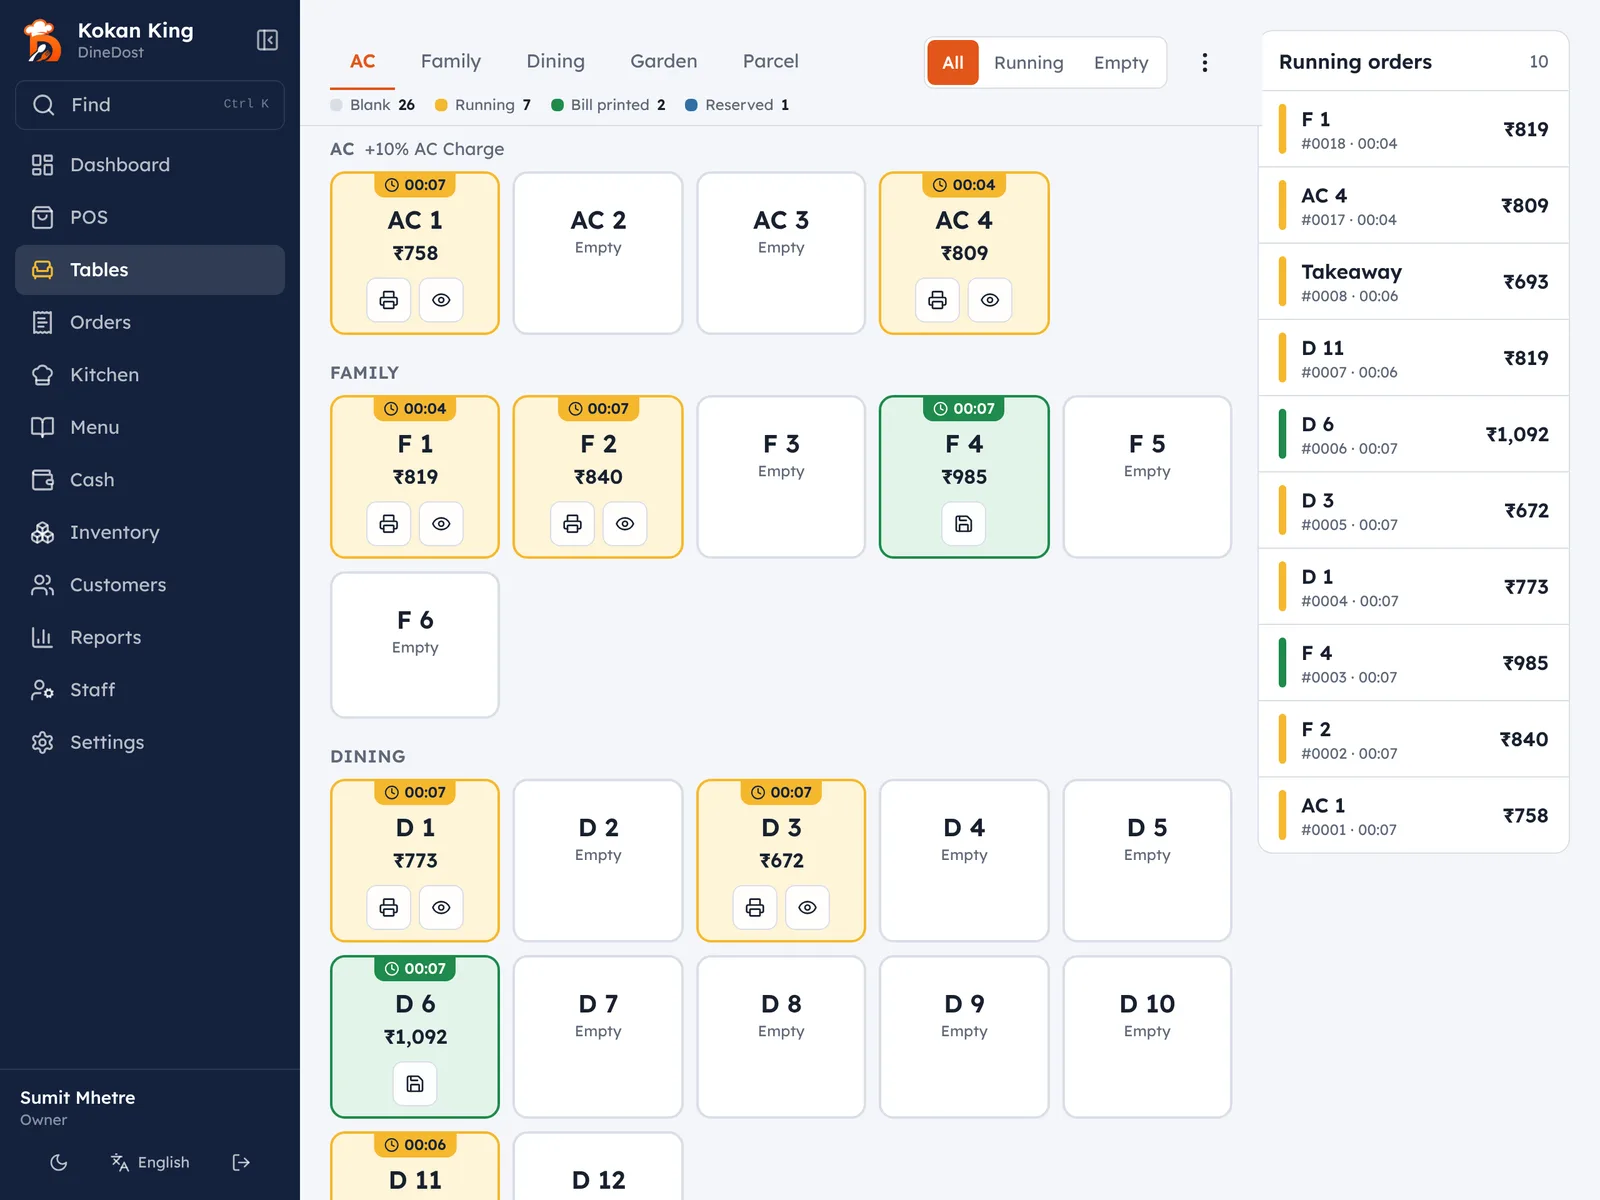The height and width of the screenshot is (1200, 1600).
Task: Switch to Garden tab
Action: pos(664,62)
